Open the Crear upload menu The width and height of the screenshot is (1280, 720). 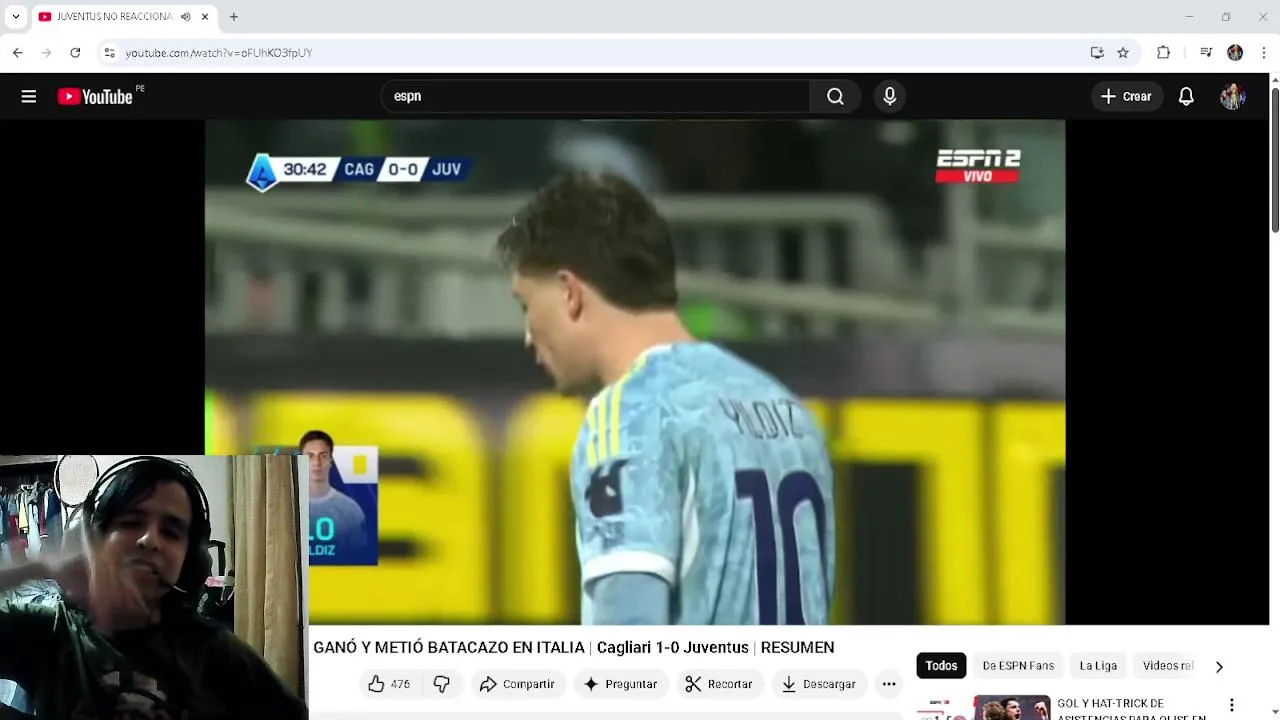coord(1126,96)
